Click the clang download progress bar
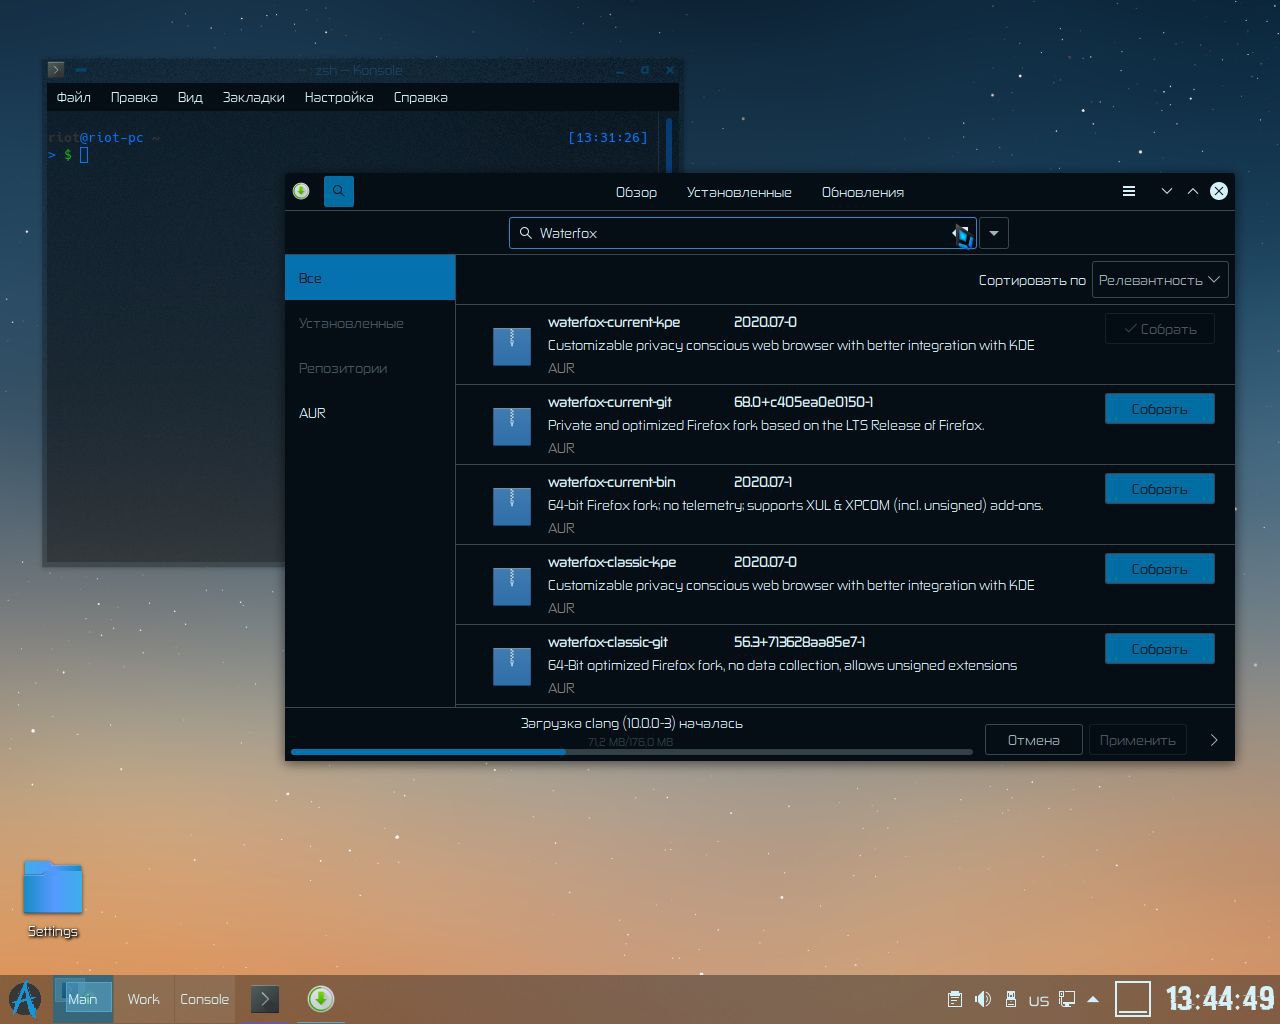1280x1024 pixels. pos(632,751)
